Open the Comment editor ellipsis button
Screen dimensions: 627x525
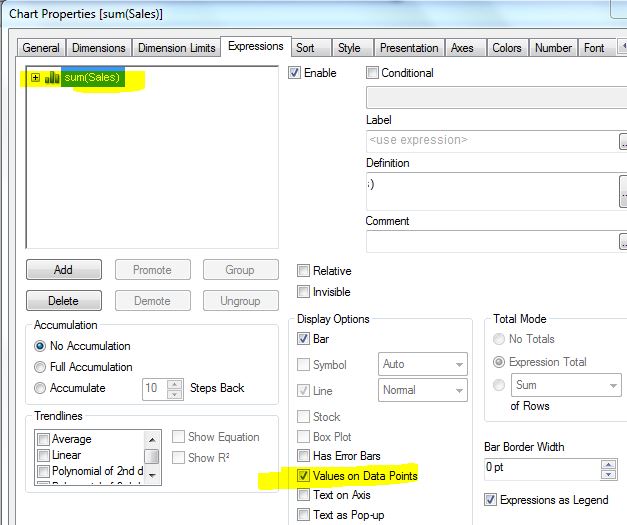pos(623,242)
